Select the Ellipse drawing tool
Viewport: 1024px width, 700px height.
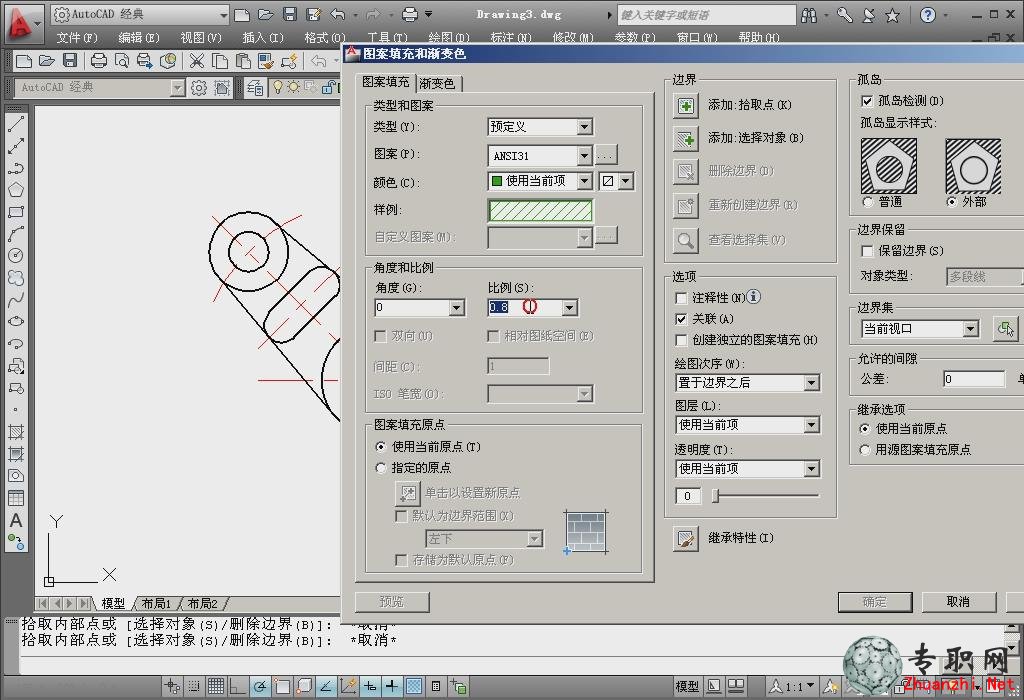point(16,321)
